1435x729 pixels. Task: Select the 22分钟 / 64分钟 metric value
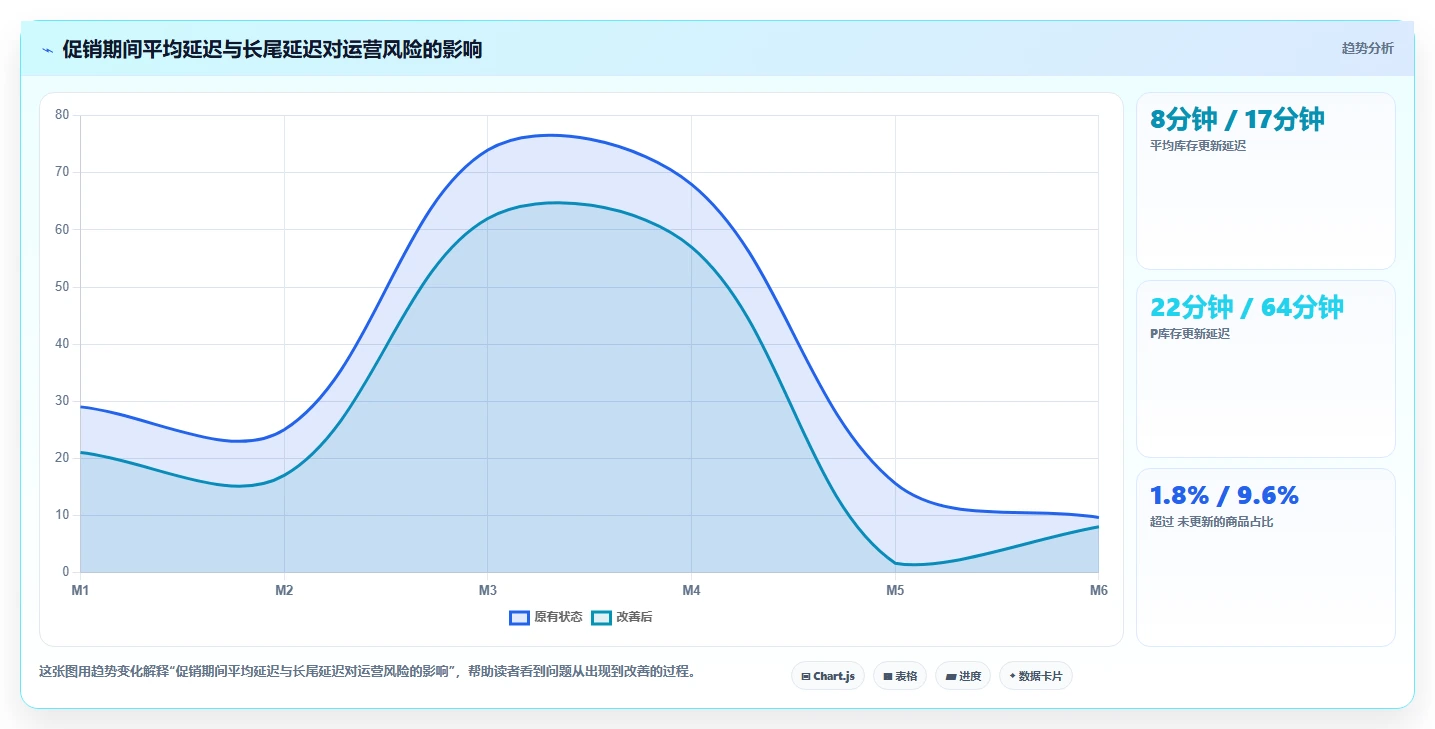pos(1247,307)
